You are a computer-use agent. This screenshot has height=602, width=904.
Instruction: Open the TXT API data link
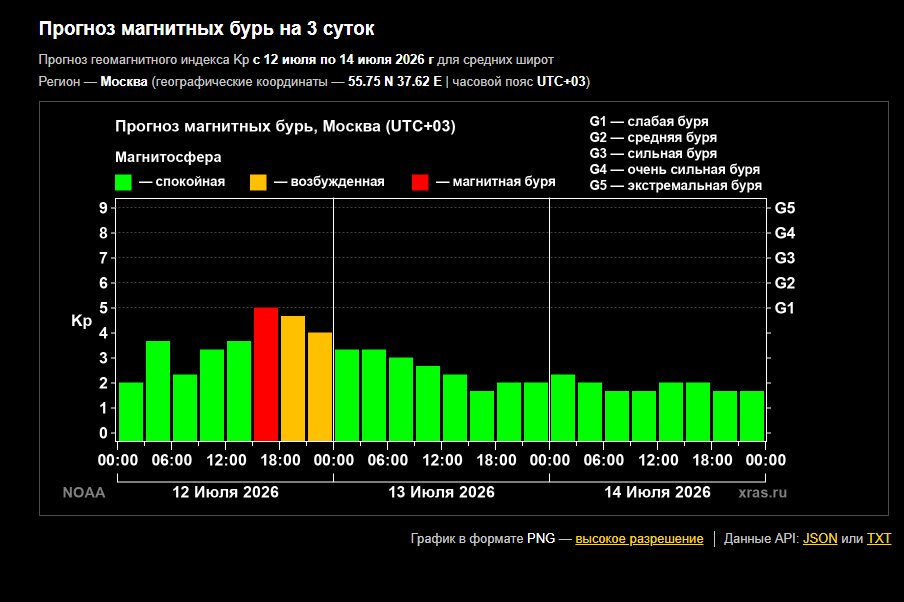[x=879, y=539]
